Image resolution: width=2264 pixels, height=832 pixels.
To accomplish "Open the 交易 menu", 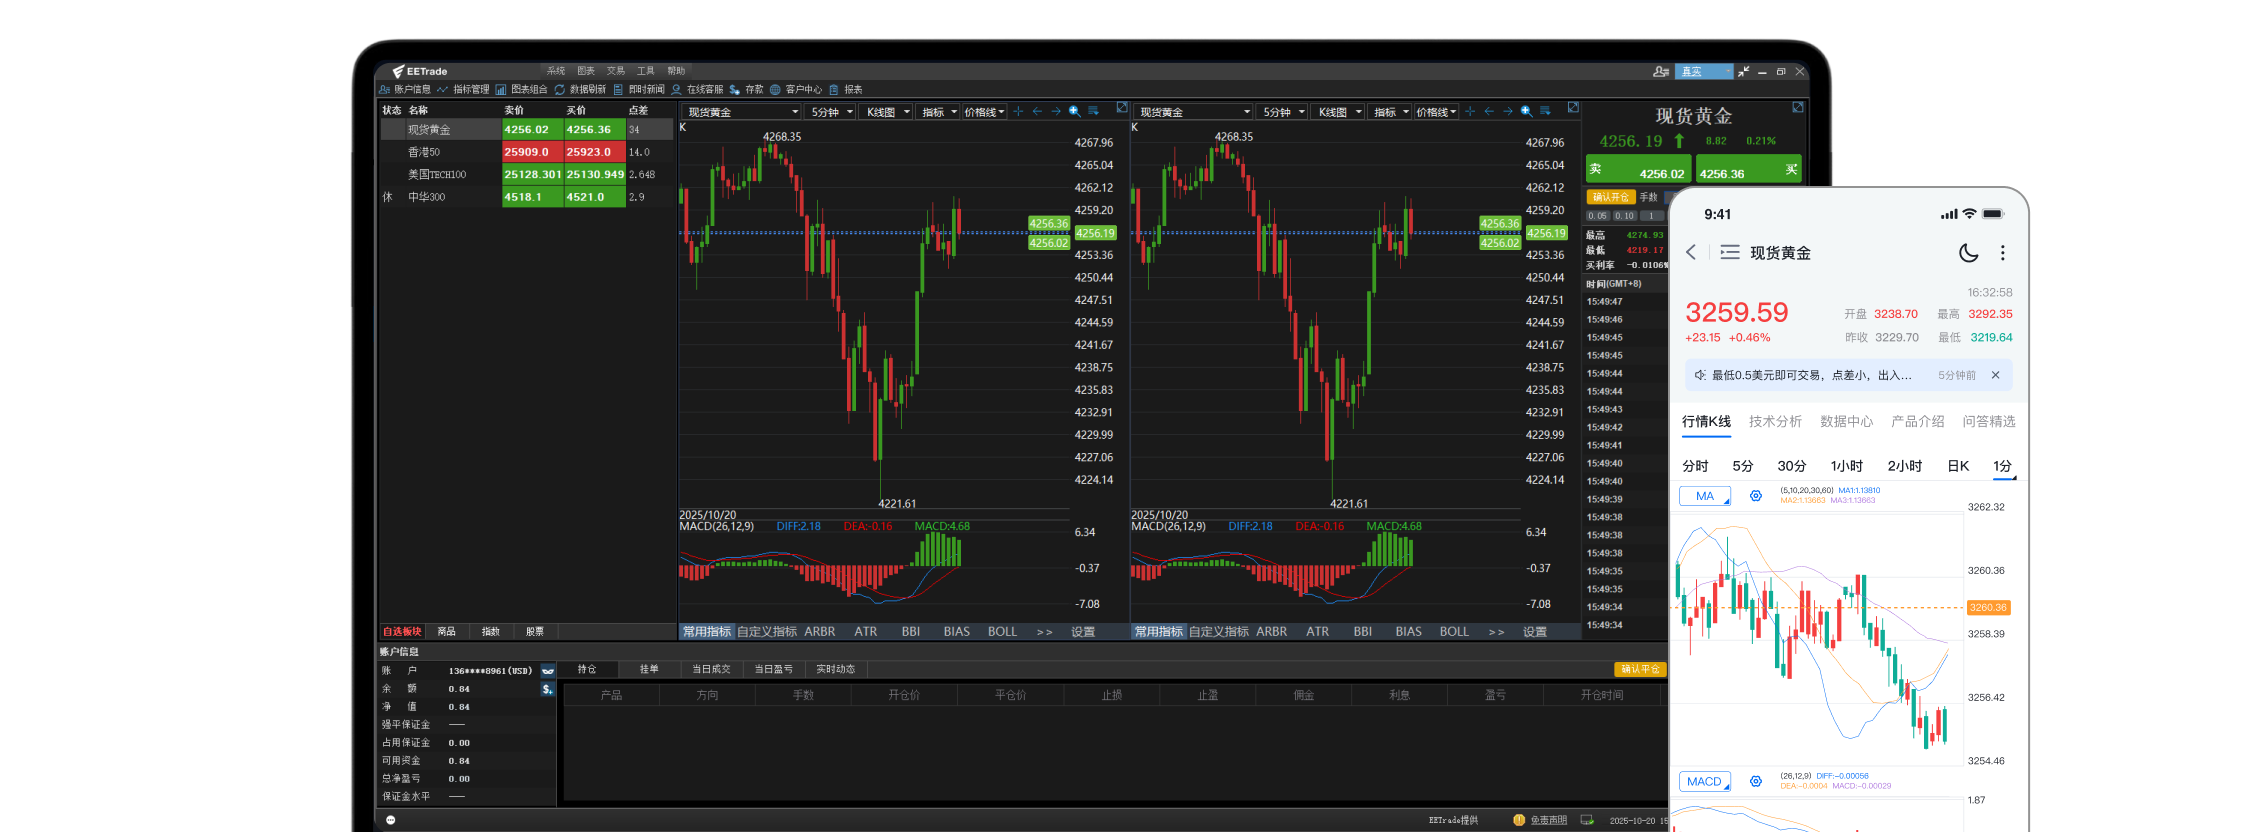I will [615, 71].
